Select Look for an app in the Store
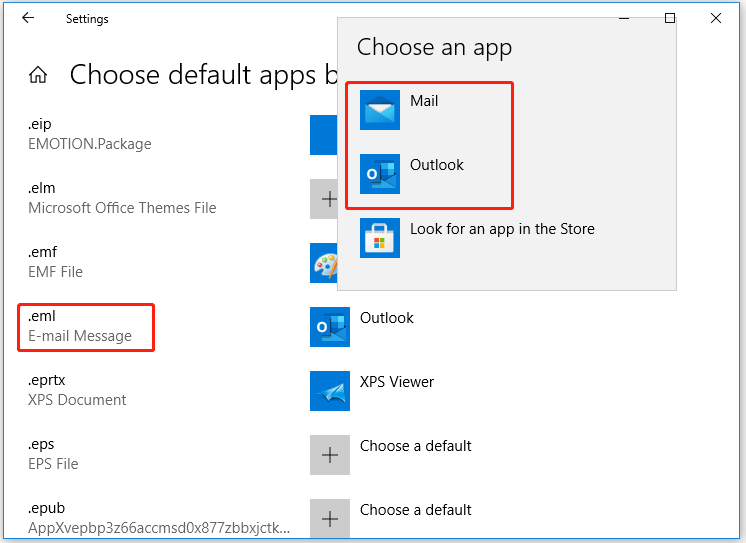This screenshot has width=746, height=543. [502, 229]
